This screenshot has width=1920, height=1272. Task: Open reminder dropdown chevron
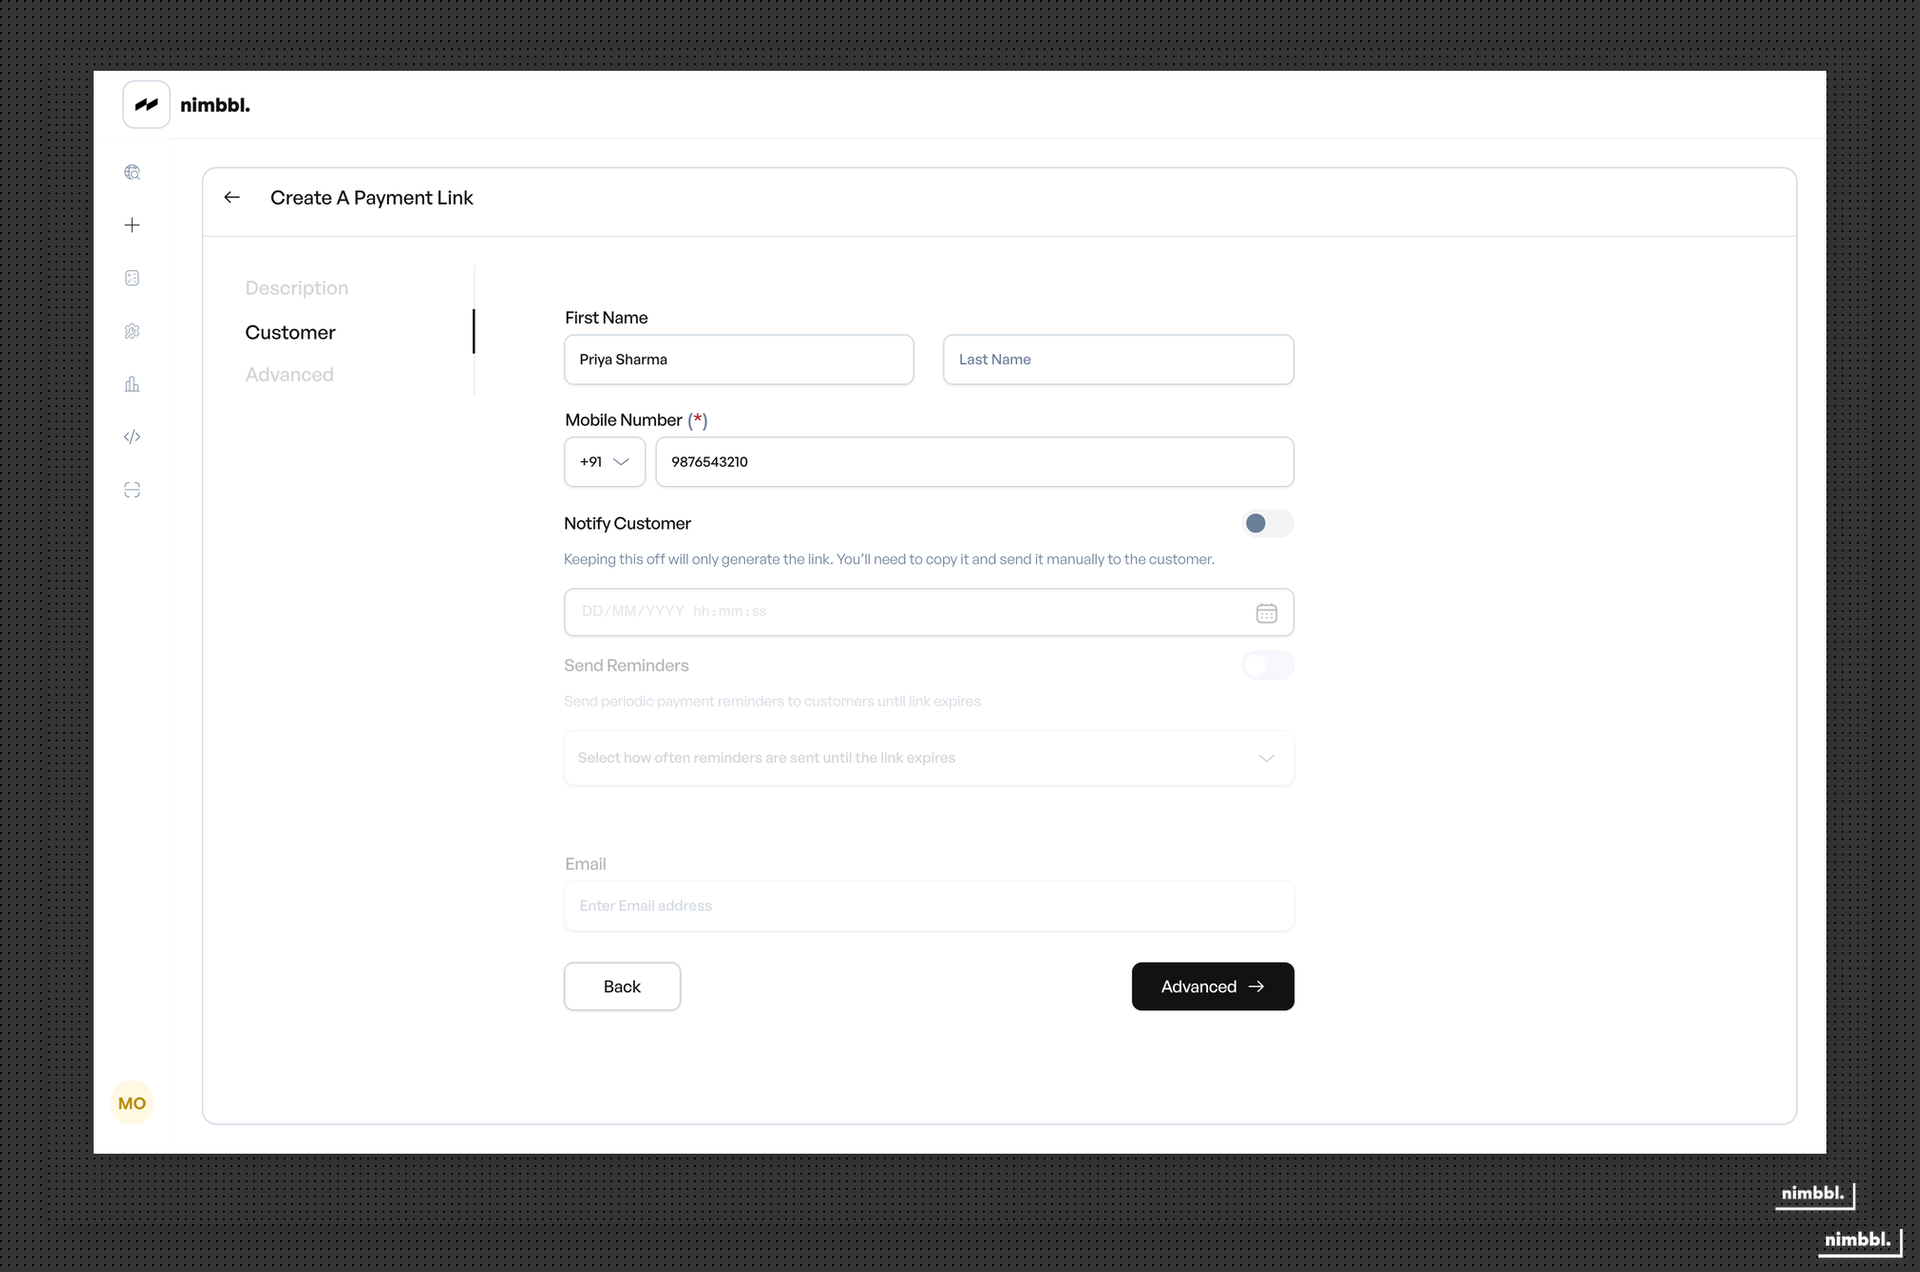click(1266, 758)
